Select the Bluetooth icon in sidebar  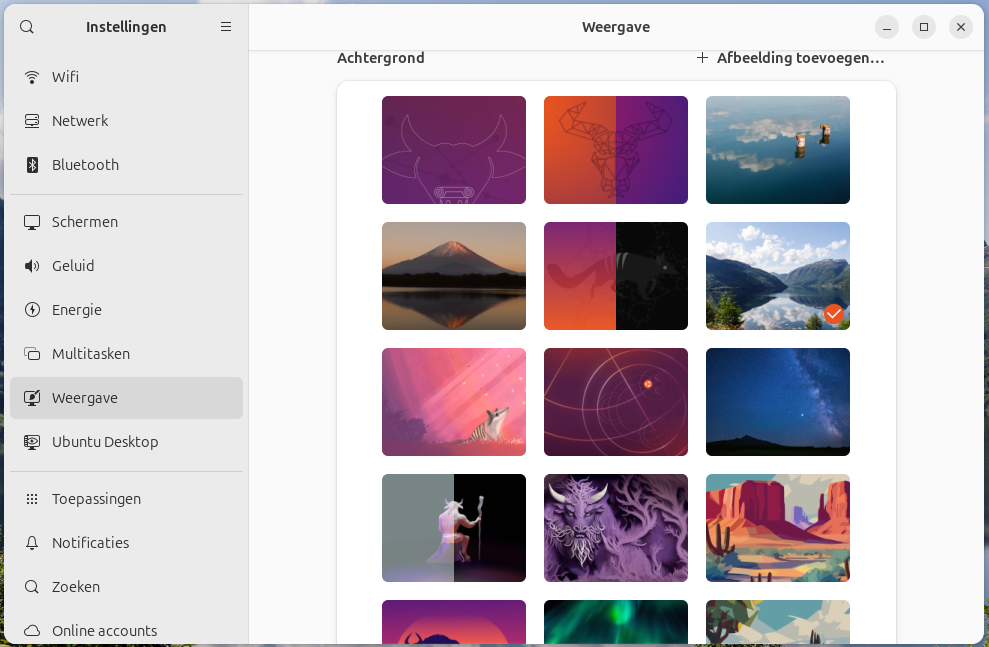32,165
